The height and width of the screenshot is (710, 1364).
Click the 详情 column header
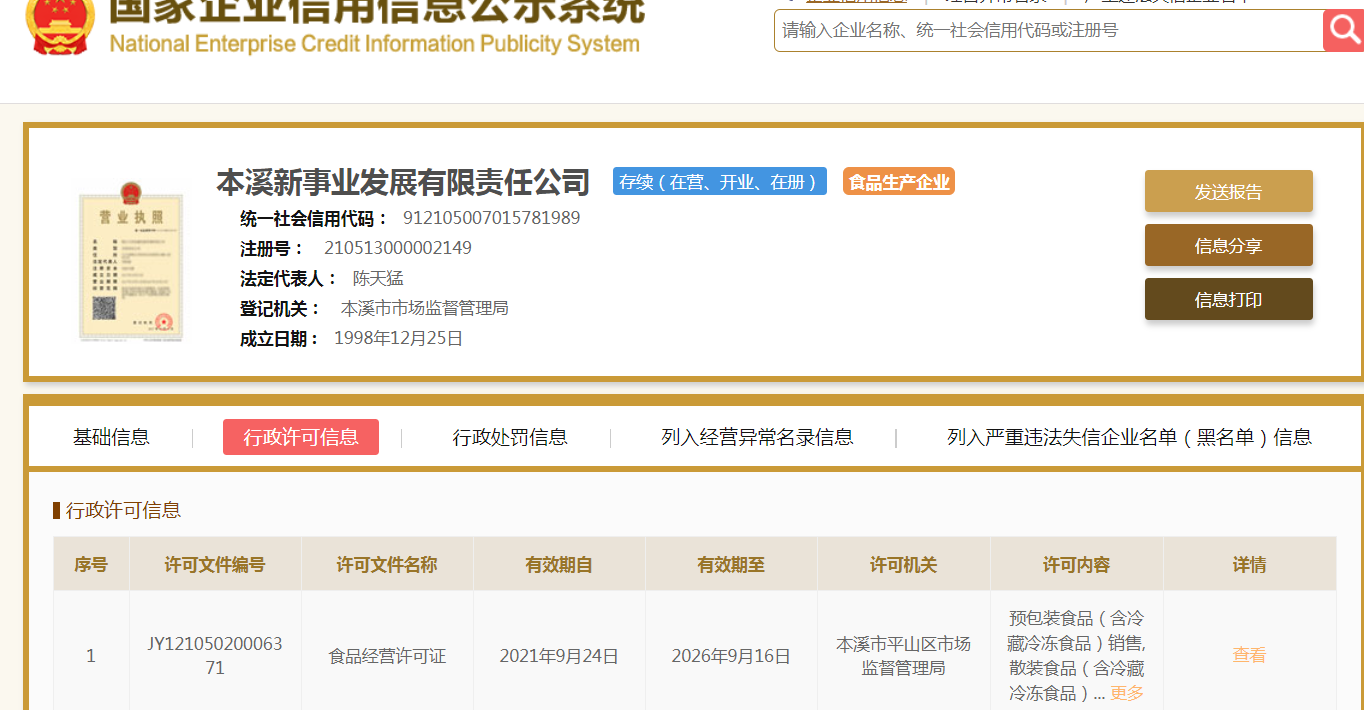tap(1250, 564)
